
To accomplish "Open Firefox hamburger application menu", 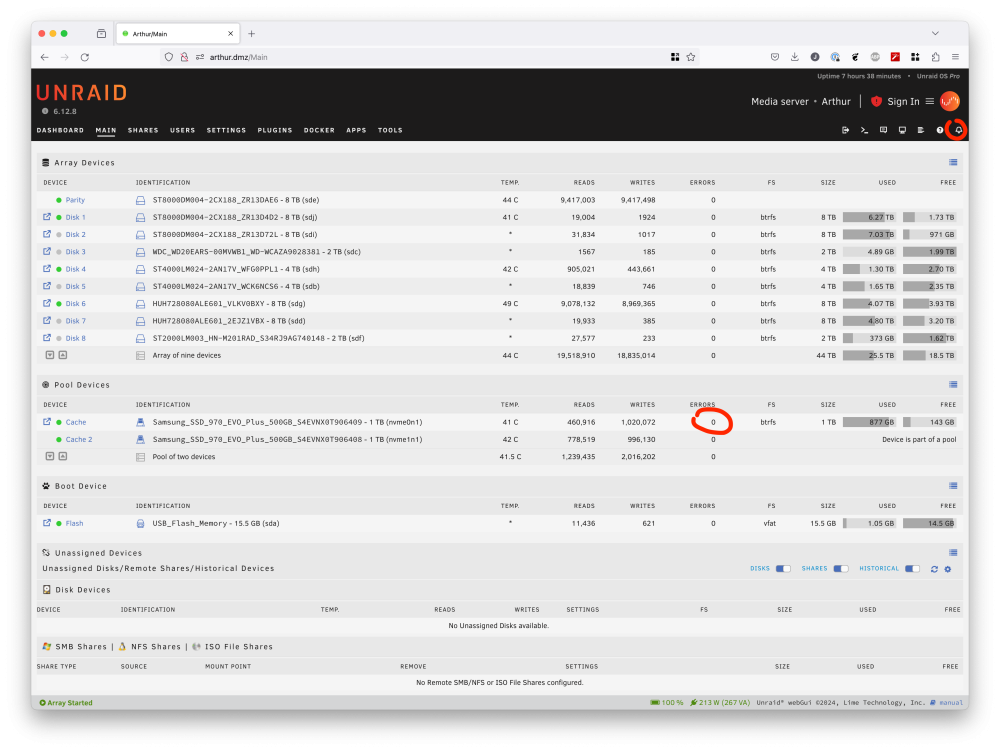I will 955,57.
